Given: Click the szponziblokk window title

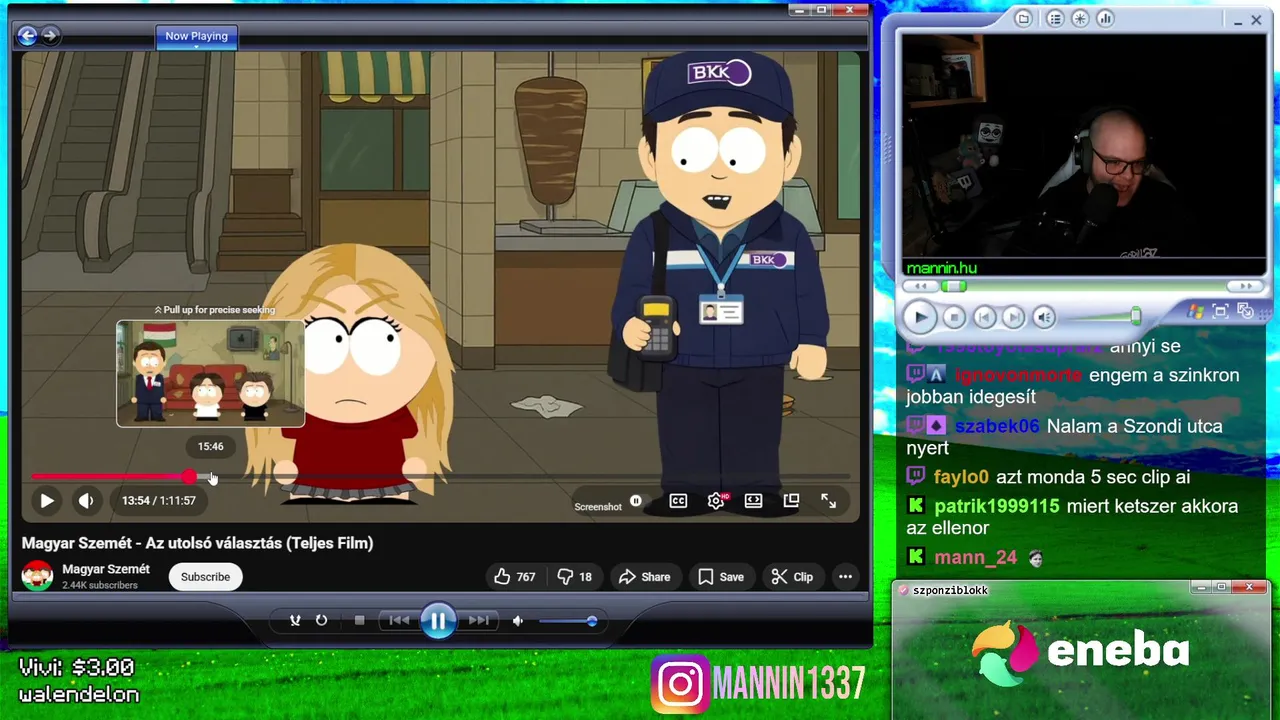Looking at the screenshot, I should coord(949,590).
